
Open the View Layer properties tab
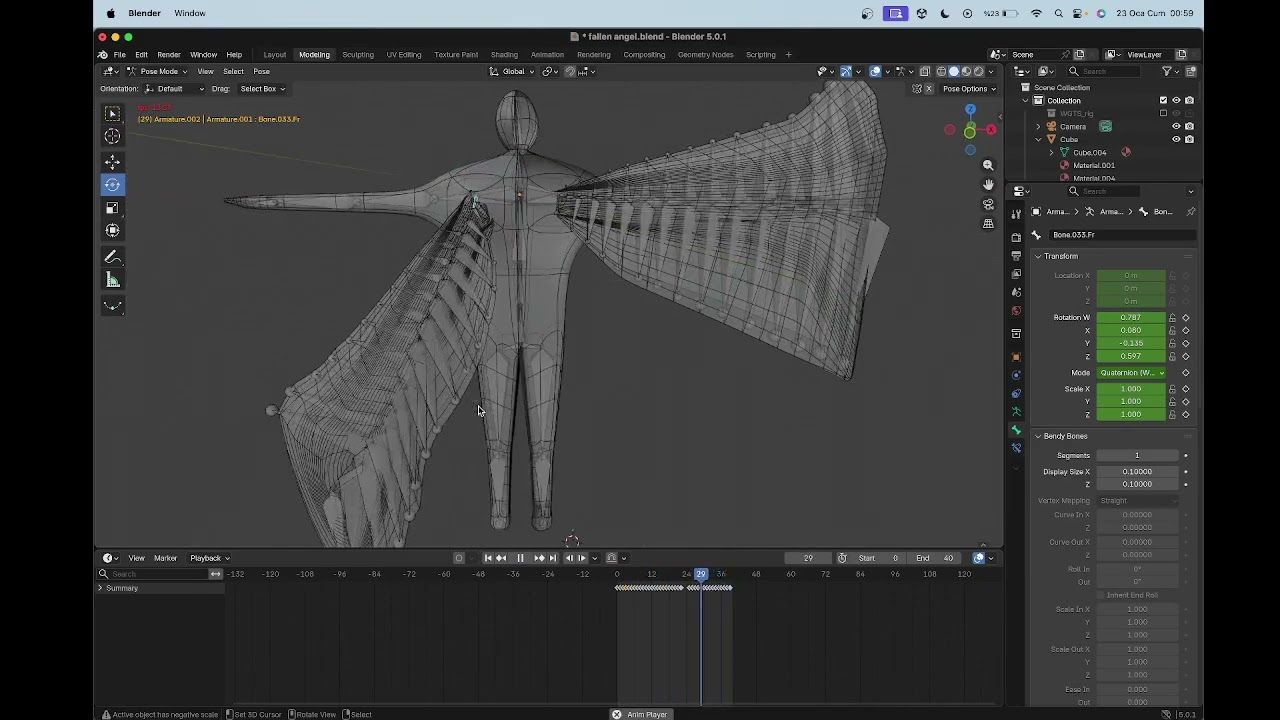tap(1016, 273)
